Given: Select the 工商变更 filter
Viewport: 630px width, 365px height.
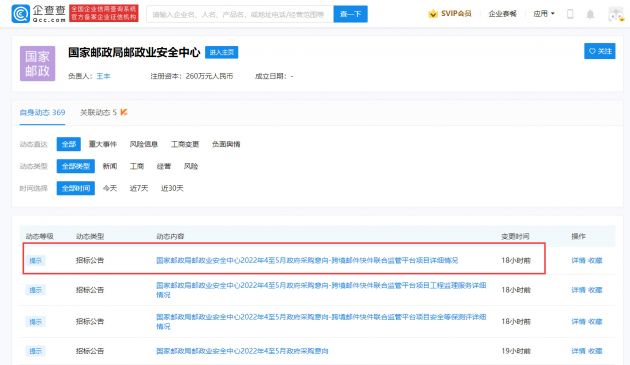Looking at the screenshot, I should click(185, 144).
